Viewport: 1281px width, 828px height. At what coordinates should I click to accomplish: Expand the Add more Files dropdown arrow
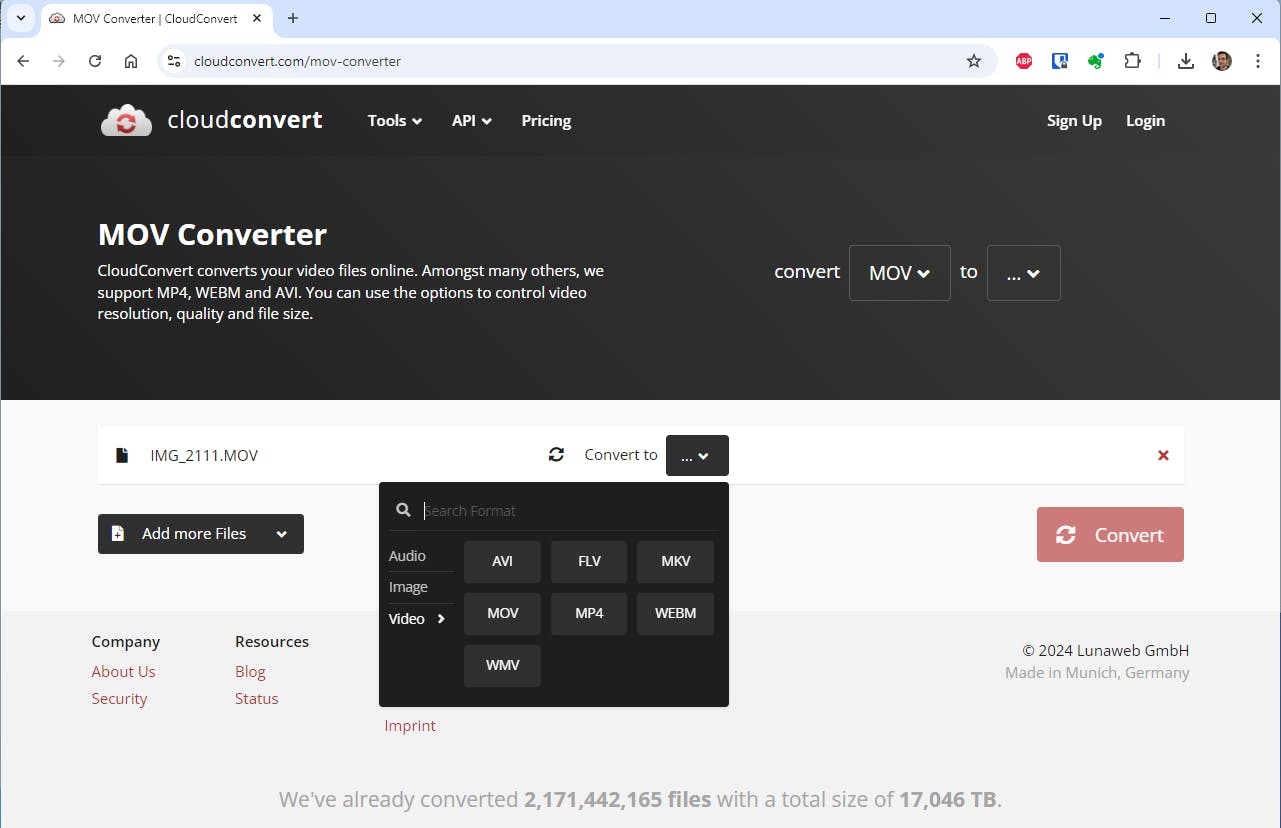click(x=282, y=534)
